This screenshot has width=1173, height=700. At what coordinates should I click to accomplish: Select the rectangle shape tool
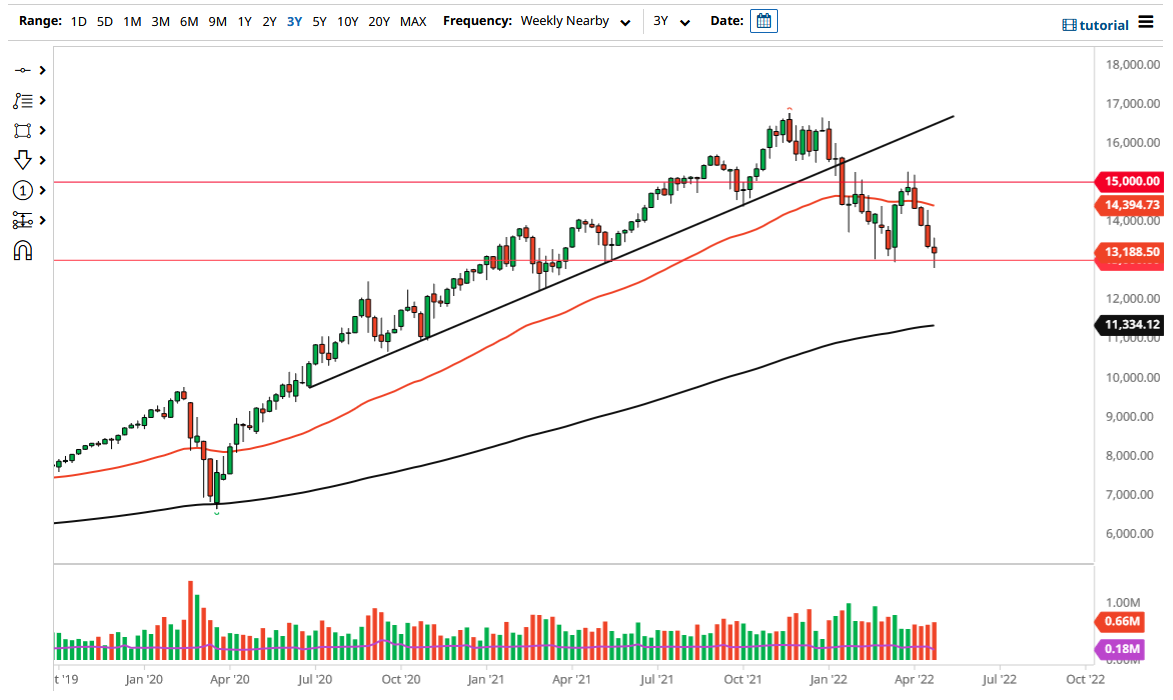click(23, 131)
